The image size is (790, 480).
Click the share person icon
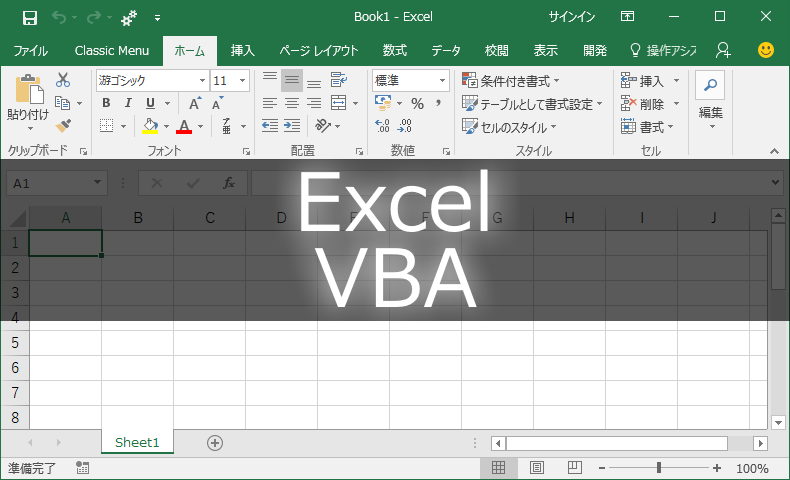pyautogui.click(x=723, y=50)
